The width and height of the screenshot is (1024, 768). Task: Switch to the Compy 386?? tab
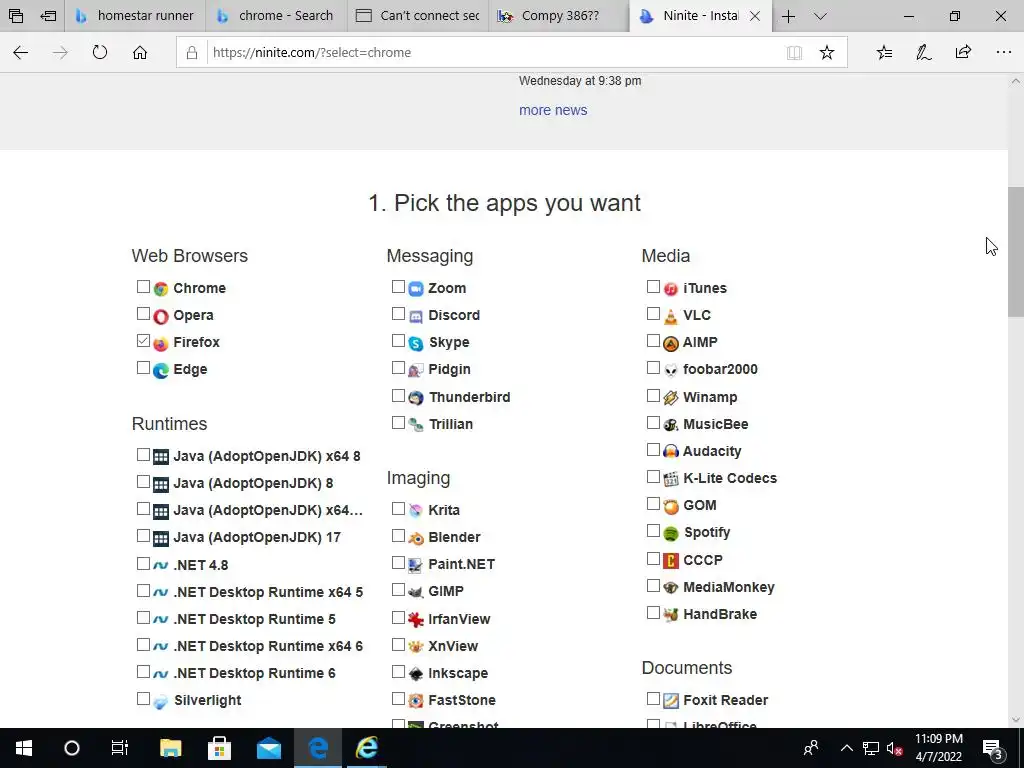coord(560,16)
